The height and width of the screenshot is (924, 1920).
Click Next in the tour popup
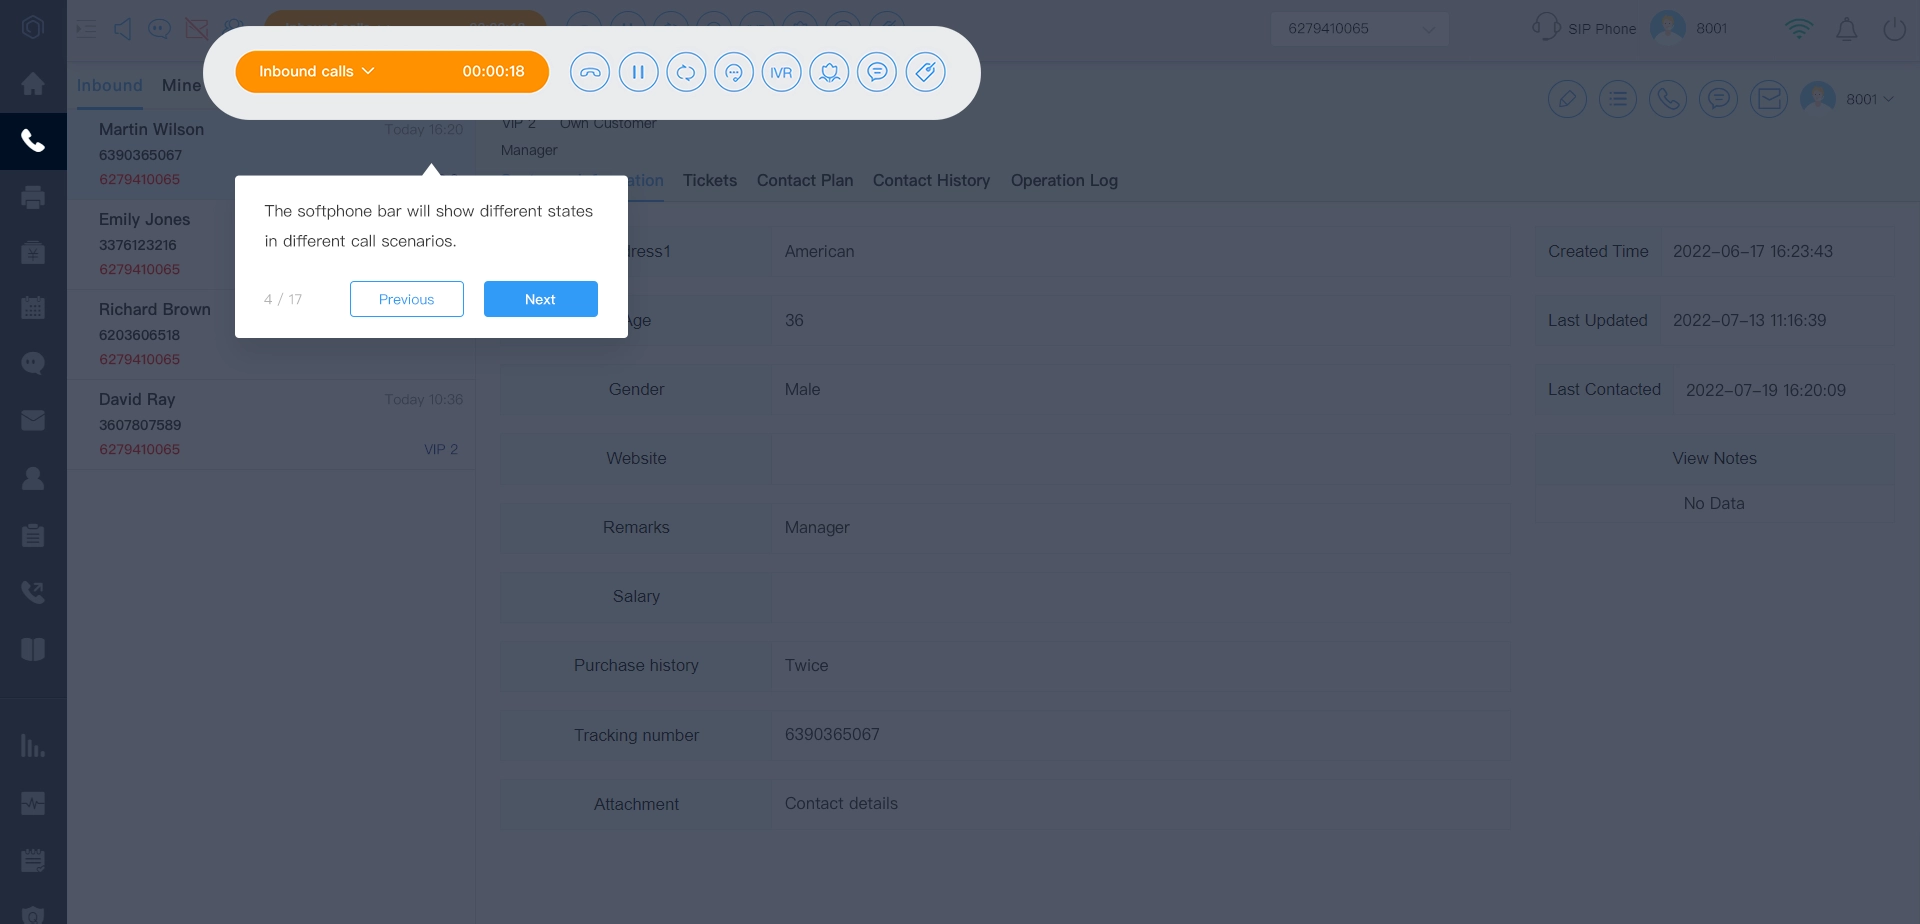540,299
